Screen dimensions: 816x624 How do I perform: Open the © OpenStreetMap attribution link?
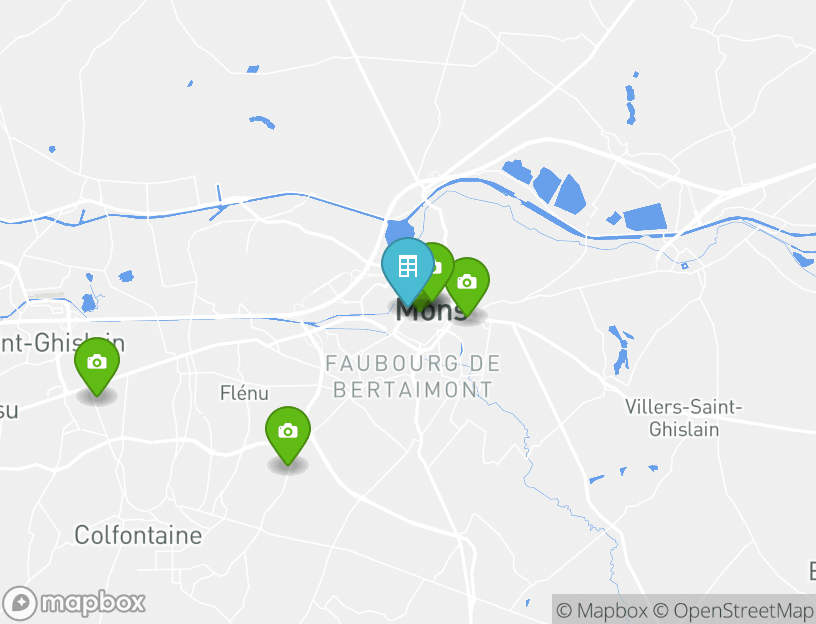tap(733, 610)
